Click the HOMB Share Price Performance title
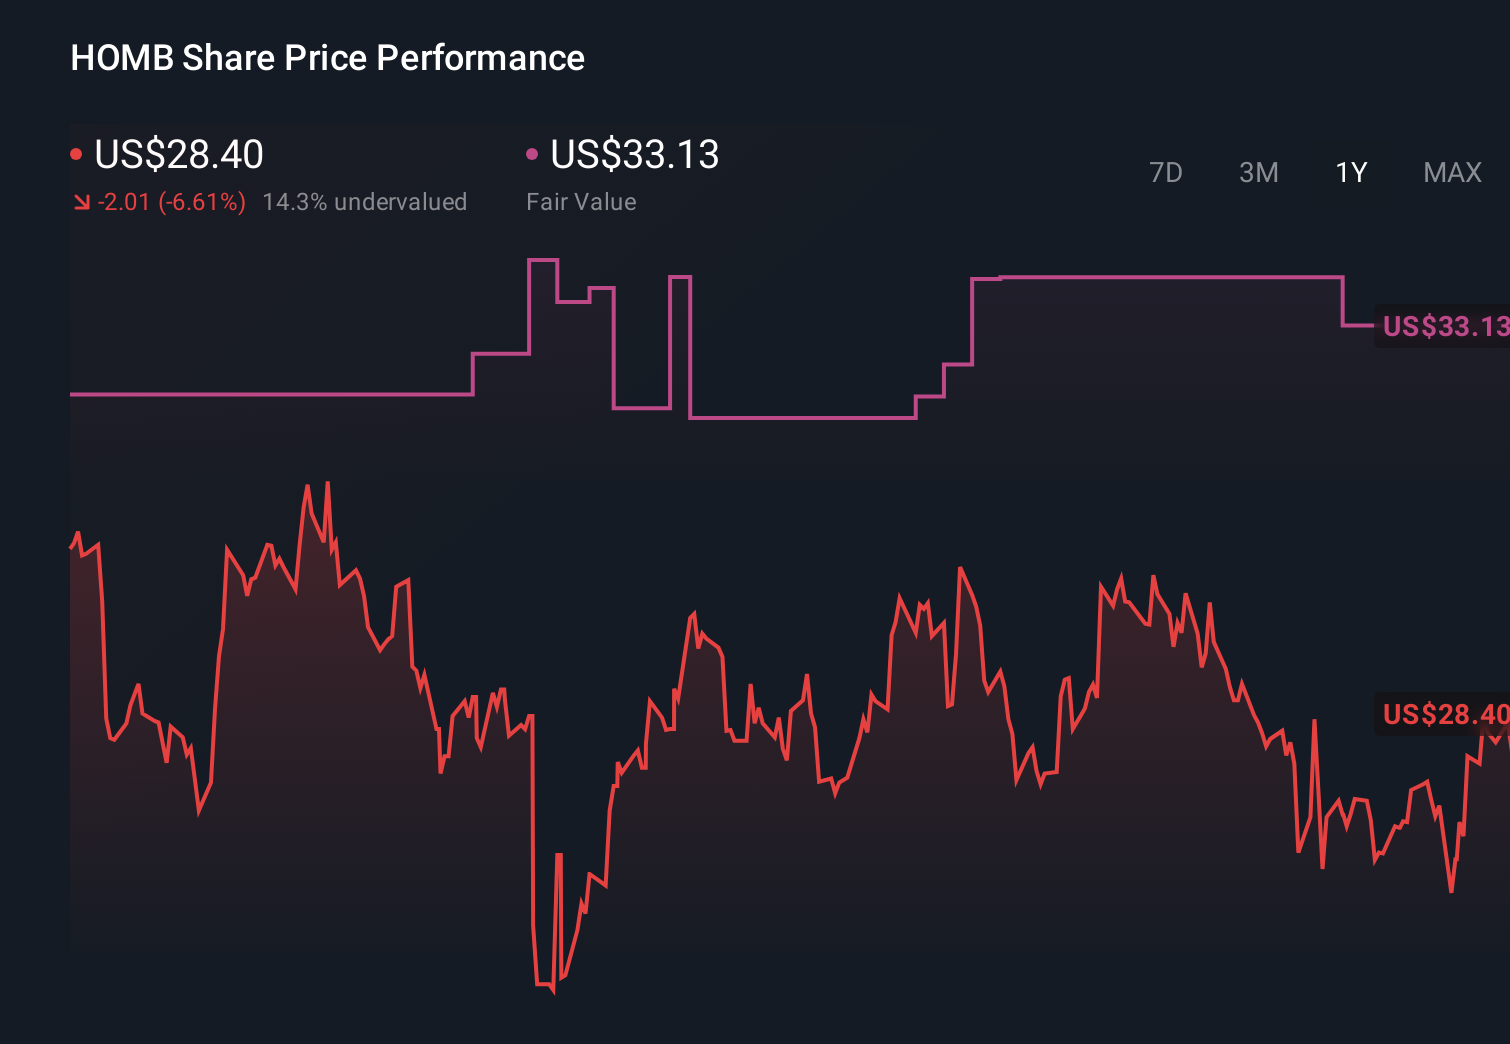This screenshot has width=1510, height=1044. (x=327, y=58)
